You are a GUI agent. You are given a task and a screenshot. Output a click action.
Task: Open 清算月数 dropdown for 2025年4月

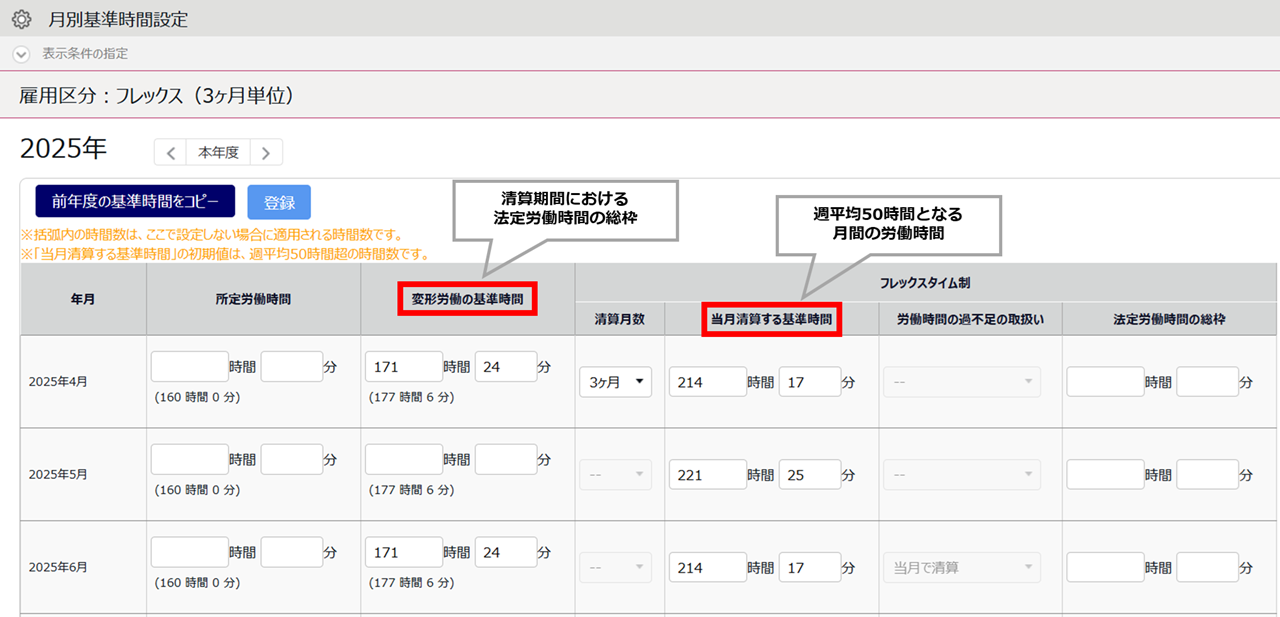click(616, 382)
